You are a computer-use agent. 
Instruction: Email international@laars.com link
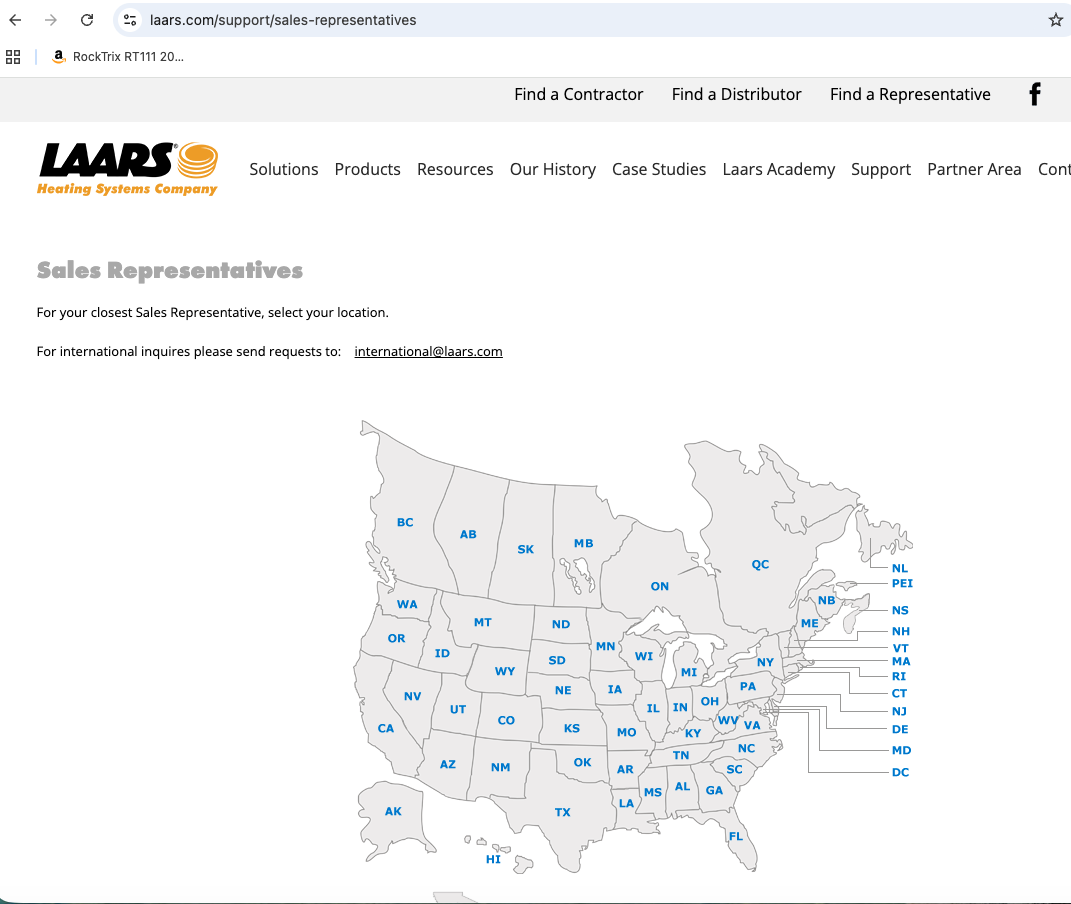tap(428, 352)
